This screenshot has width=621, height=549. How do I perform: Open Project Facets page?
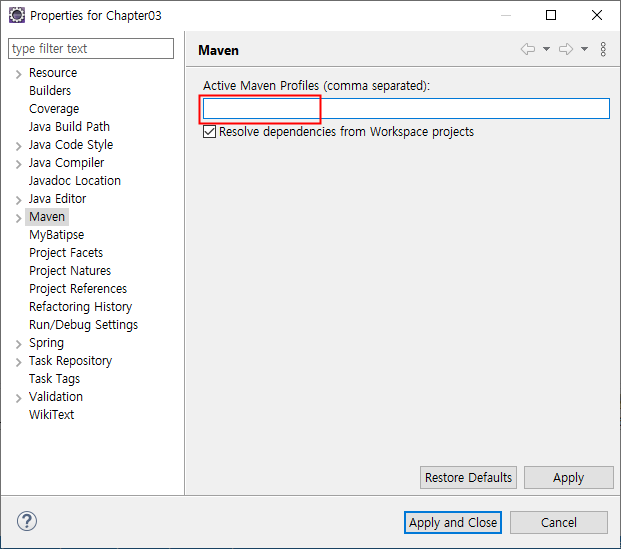(x=66, y=253)
